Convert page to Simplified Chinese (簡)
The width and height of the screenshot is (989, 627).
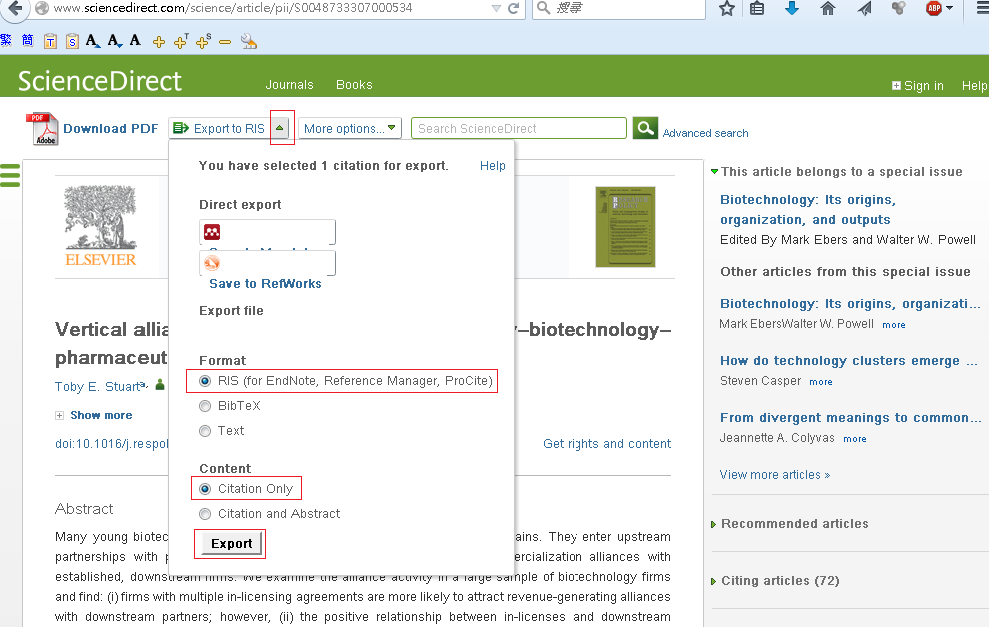tap(28, 41)
